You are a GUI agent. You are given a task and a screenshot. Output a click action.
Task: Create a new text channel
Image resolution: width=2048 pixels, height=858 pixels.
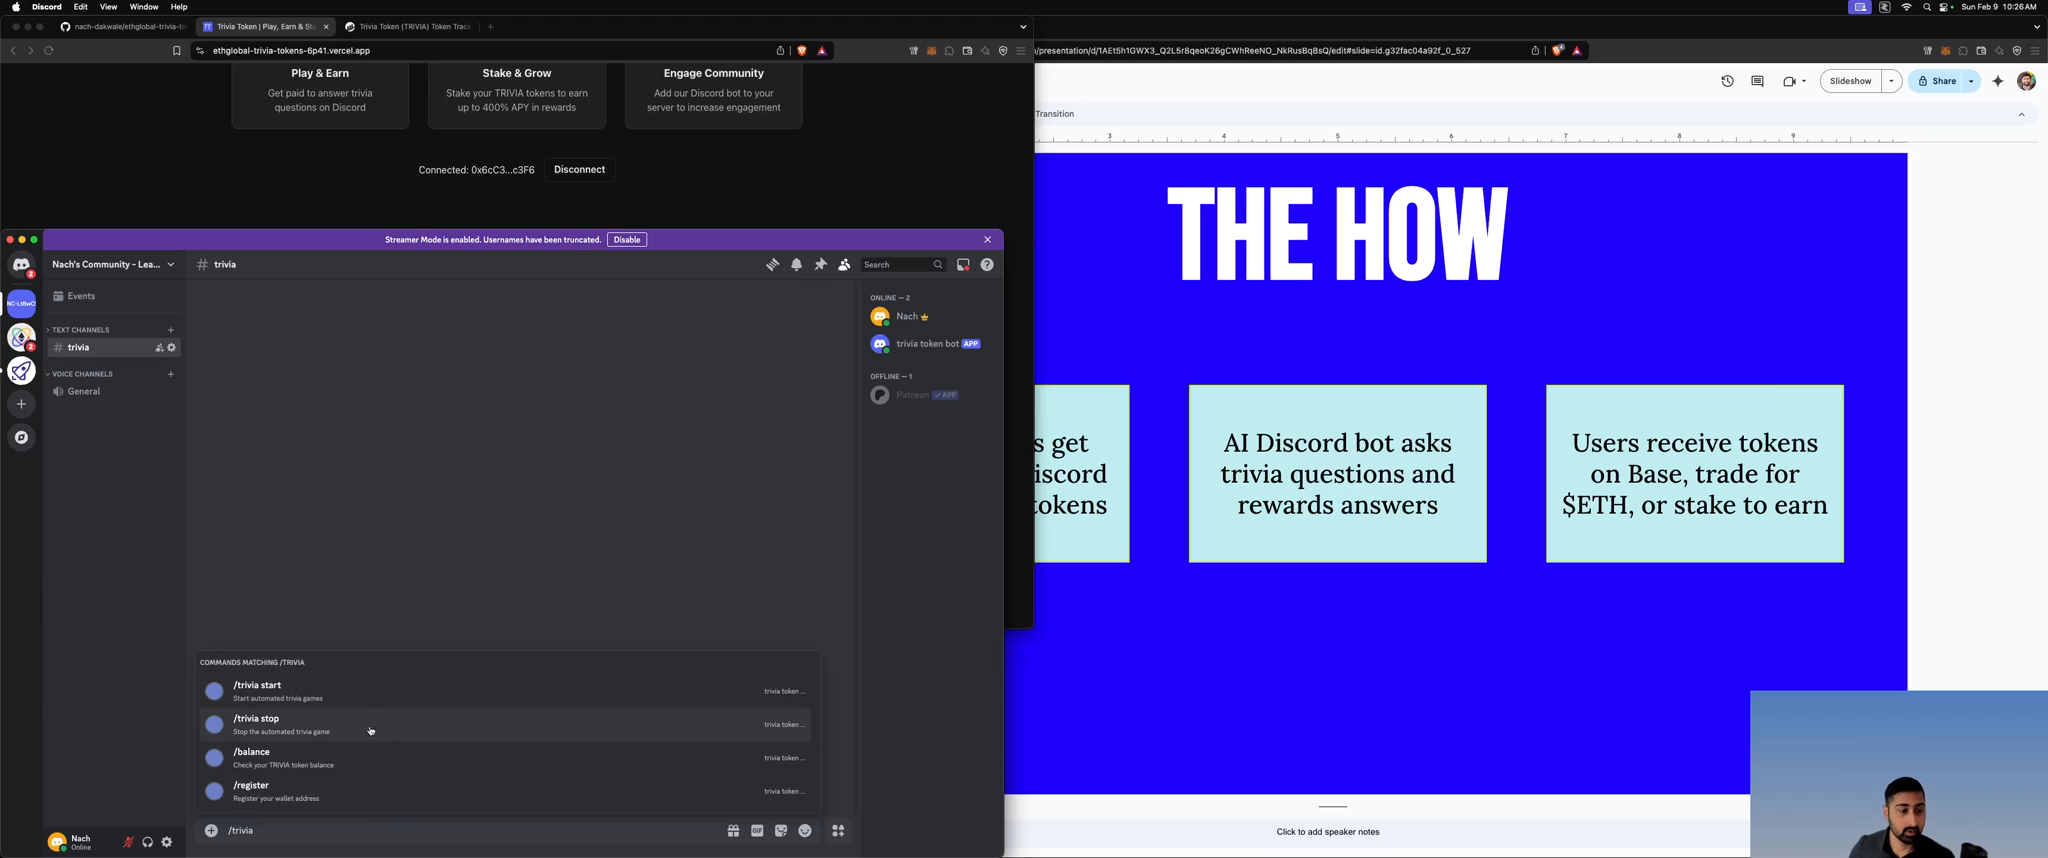tap(171, 330)
